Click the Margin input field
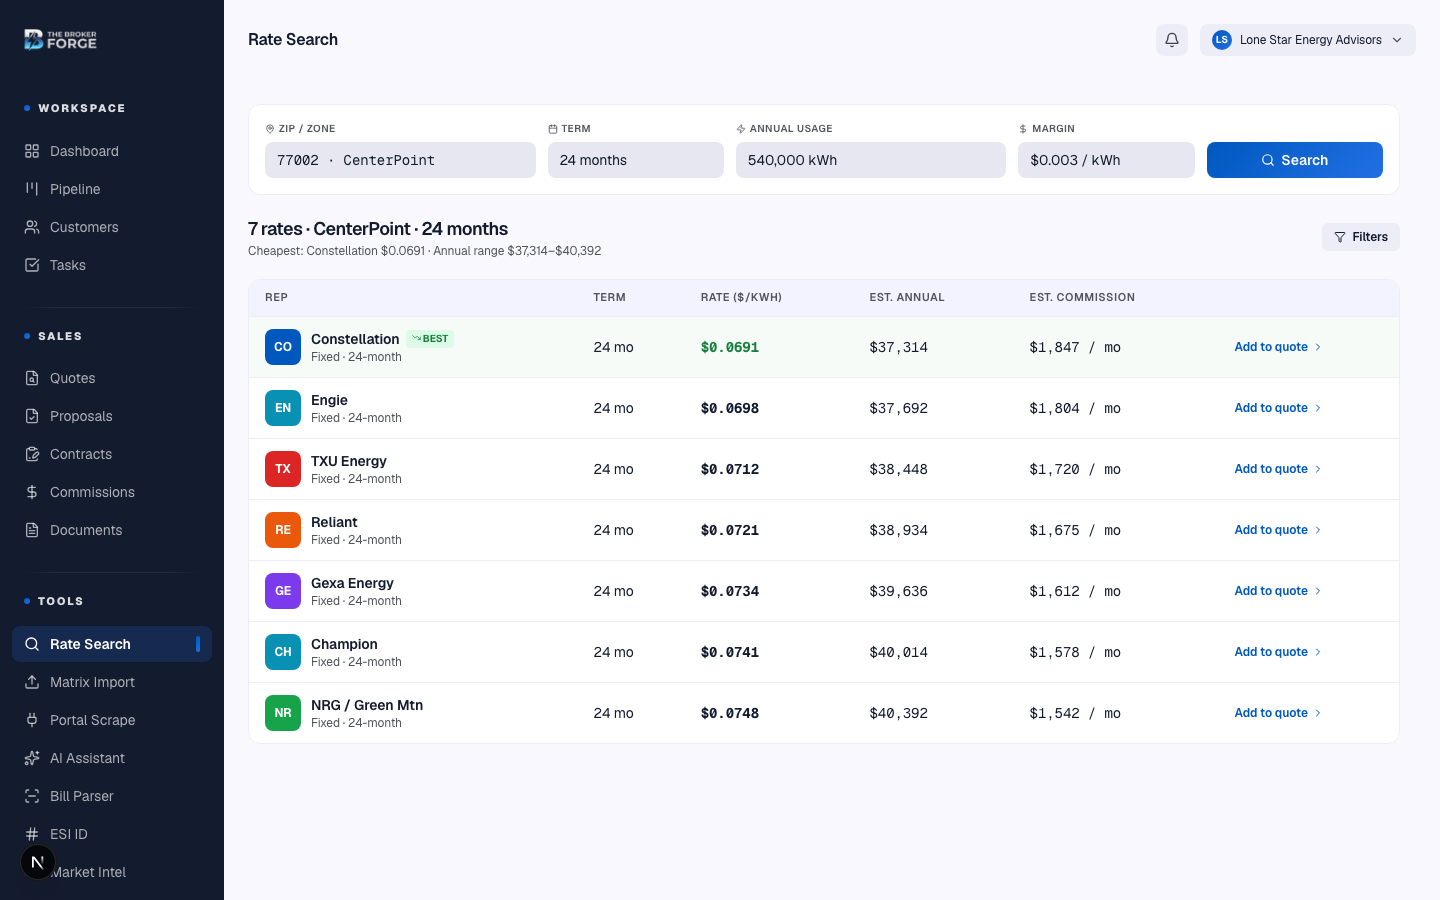1440x900 pixels. tap(1106, 160)
